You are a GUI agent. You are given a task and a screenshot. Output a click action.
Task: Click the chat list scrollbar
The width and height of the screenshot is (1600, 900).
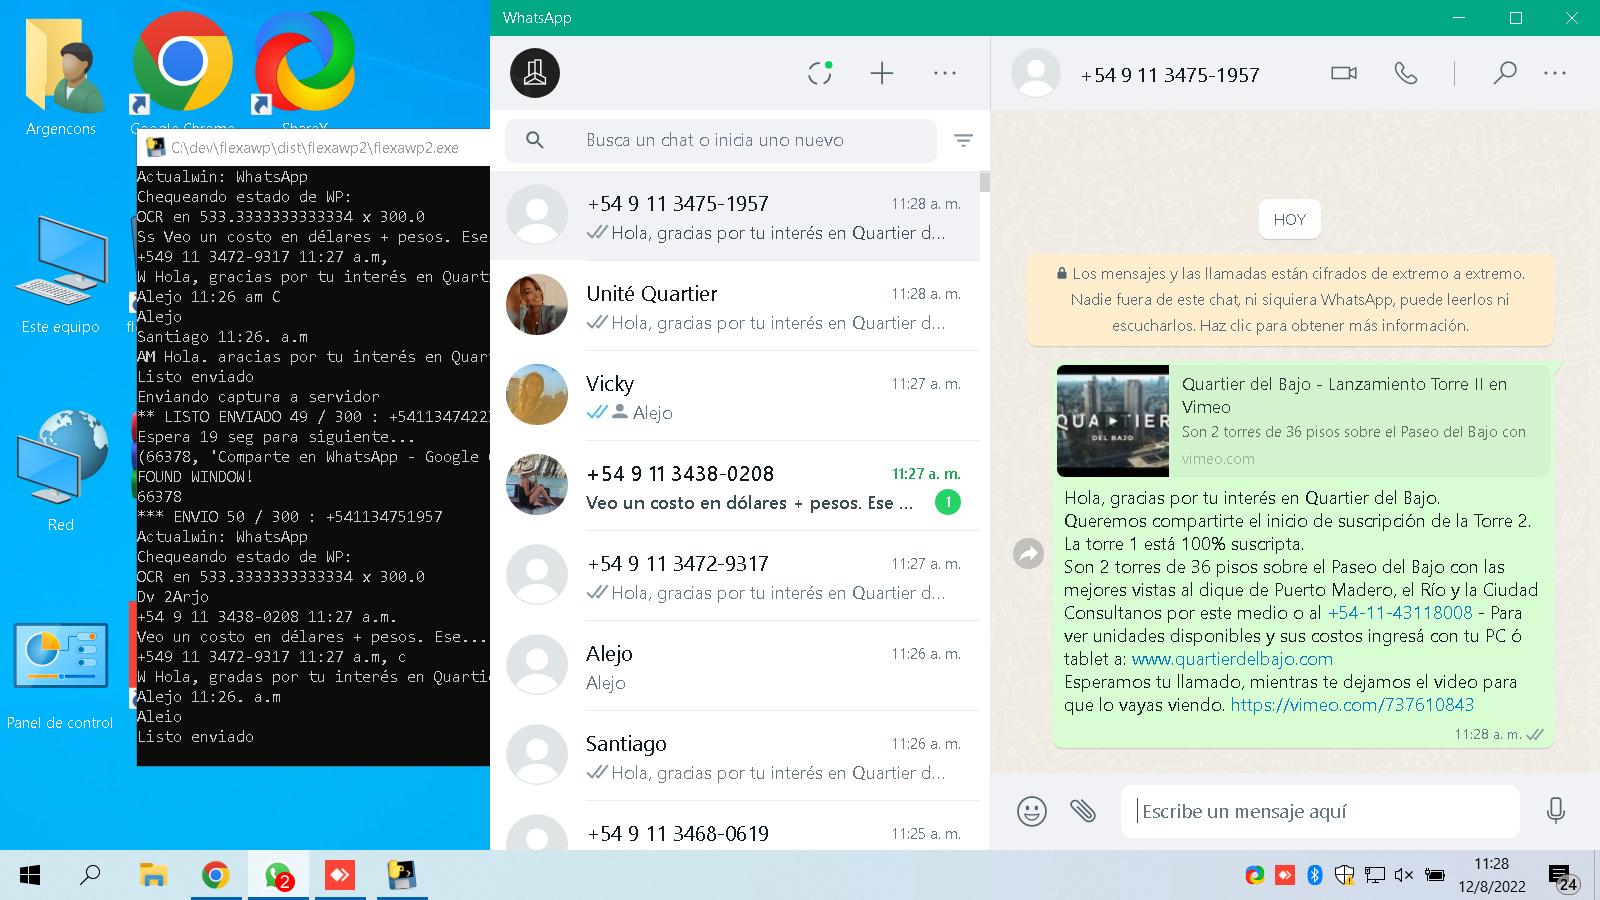coord(985,182)
